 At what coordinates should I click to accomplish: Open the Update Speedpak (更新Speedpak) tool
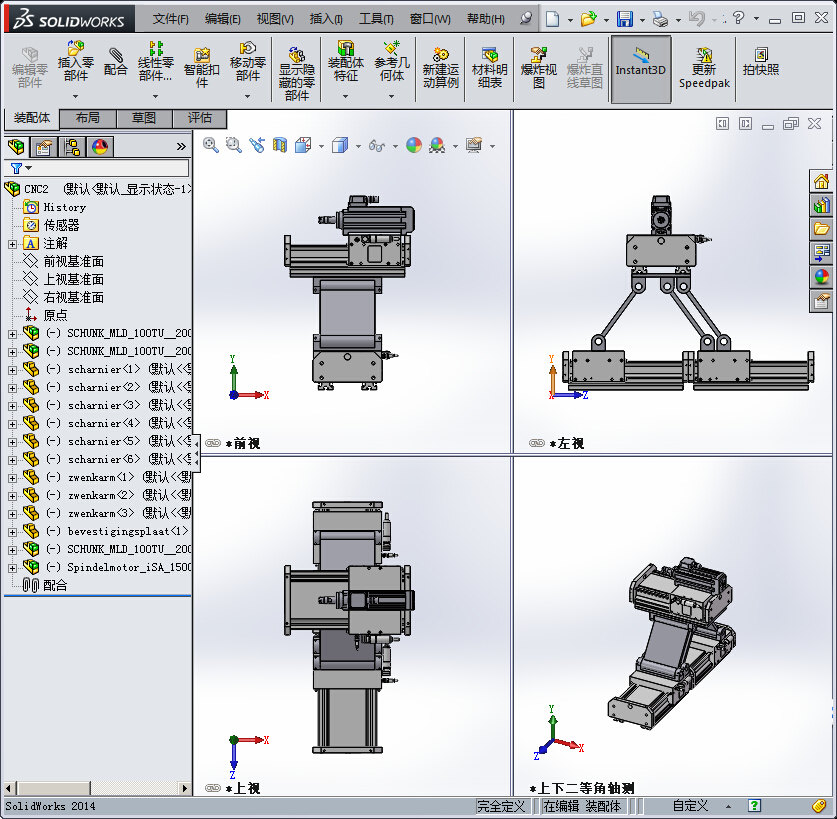[704, 67]
